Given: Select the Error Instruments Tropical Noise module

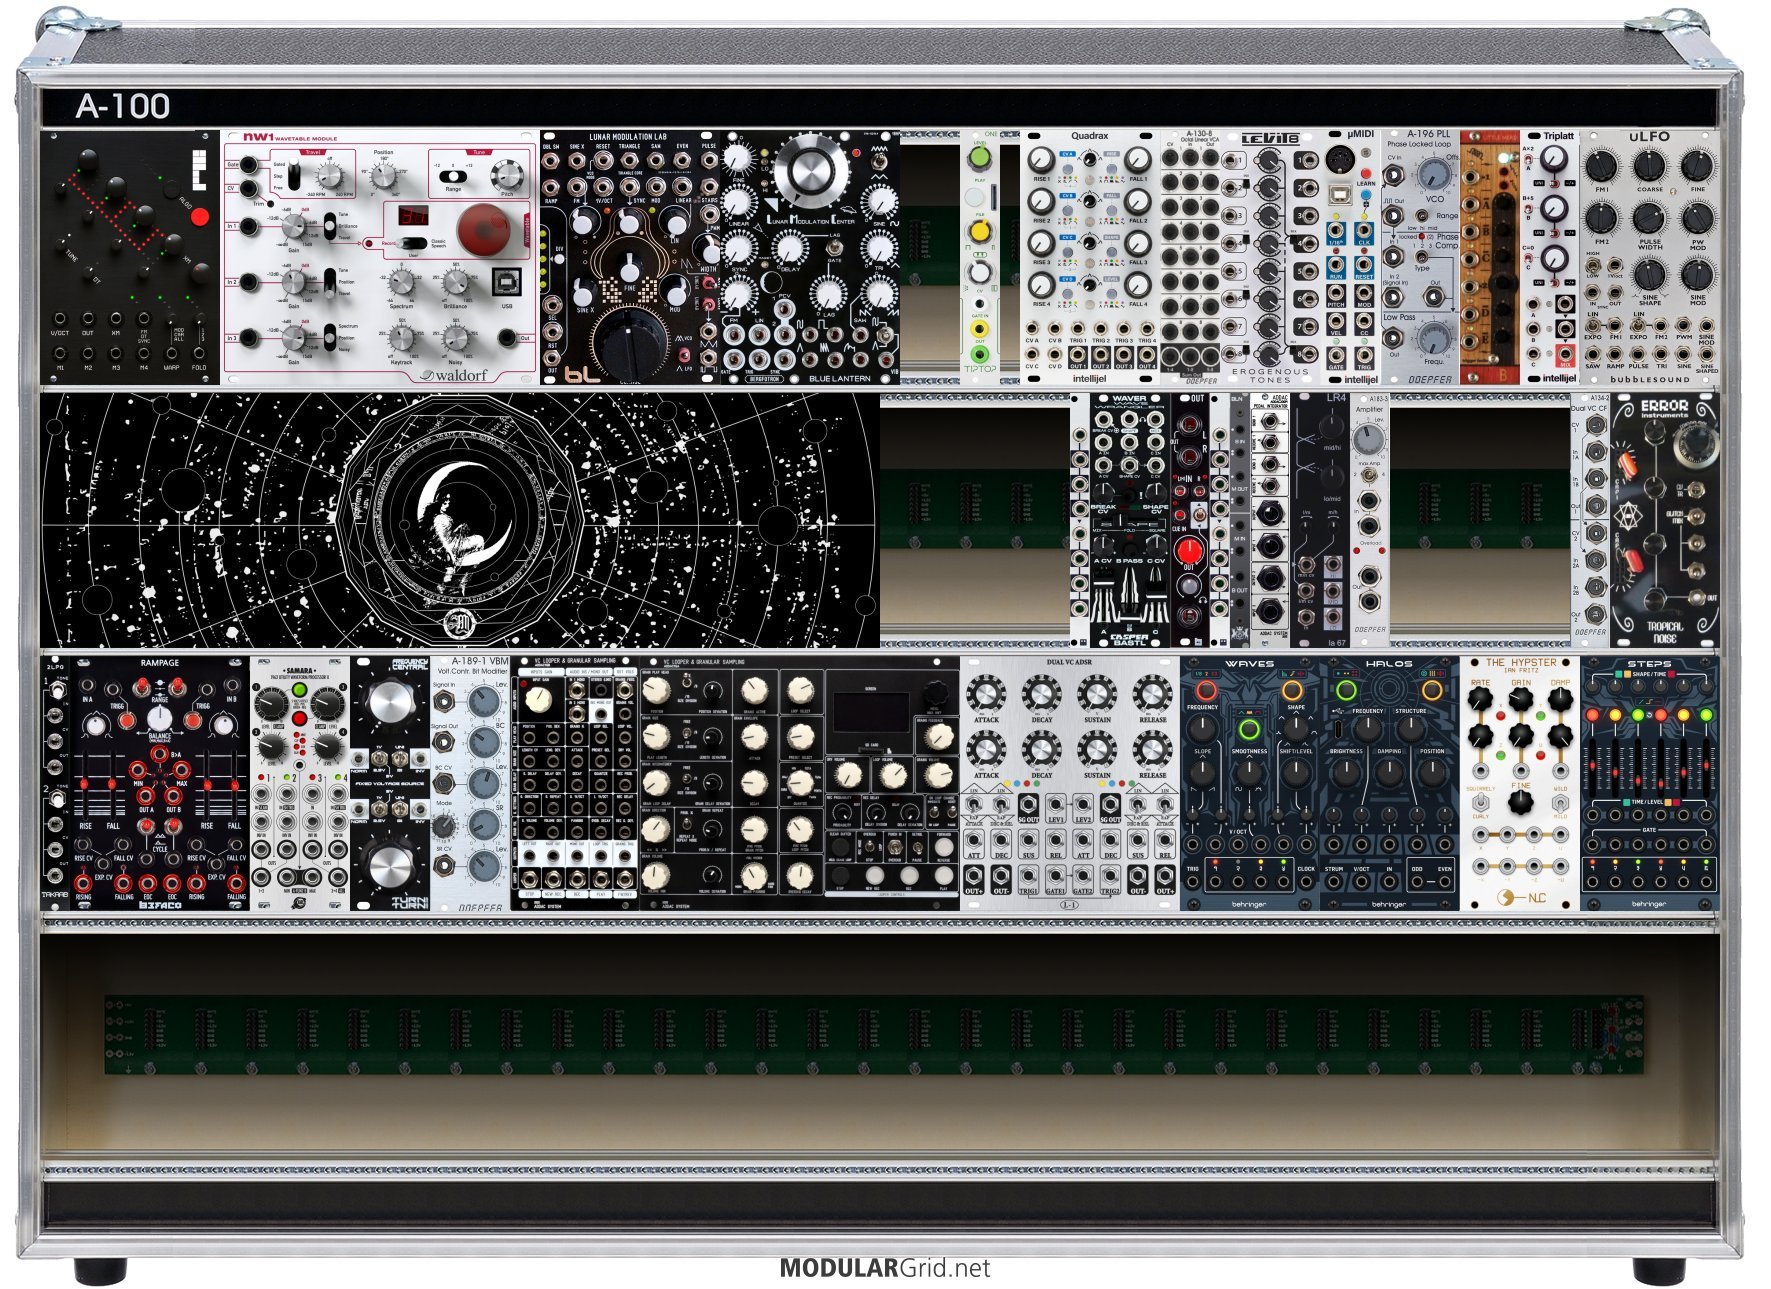Looking at the screenshot, I should [1664, 520].
